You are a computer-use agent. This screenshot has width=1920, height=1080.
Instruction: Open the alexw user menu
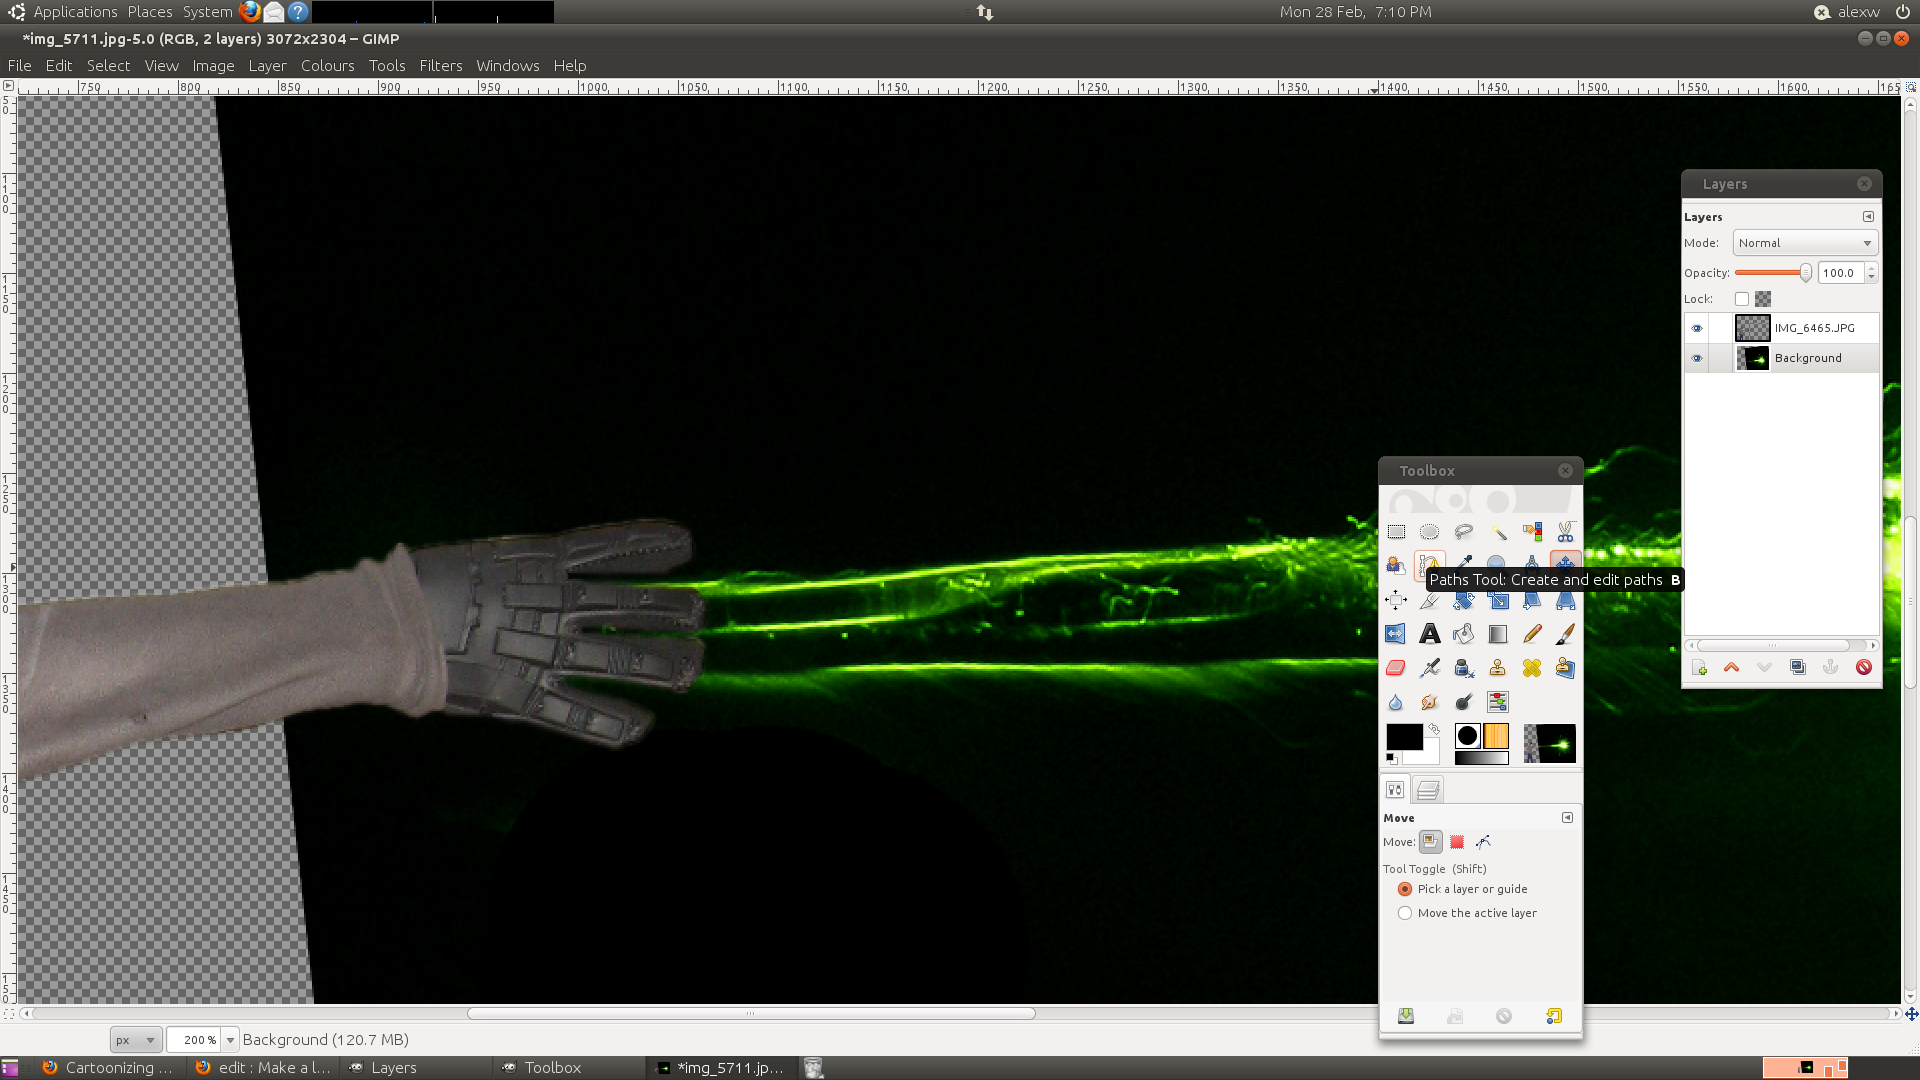1859,12
